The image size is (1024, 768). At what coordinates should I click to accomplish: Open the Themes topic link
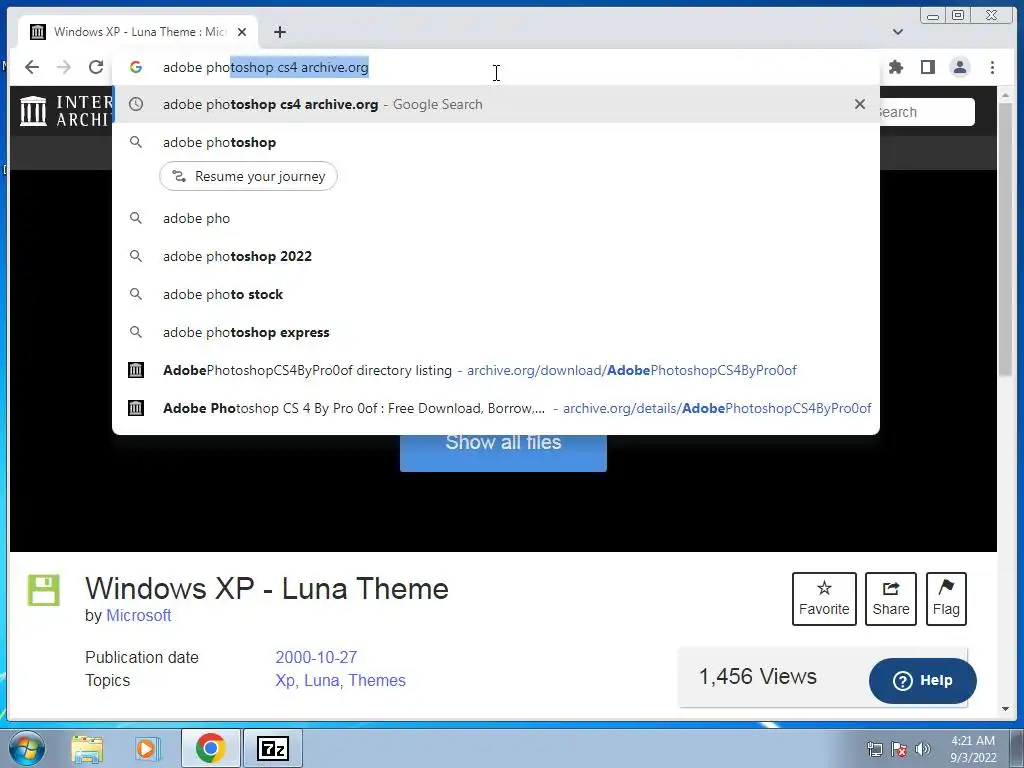click(377, 680)
